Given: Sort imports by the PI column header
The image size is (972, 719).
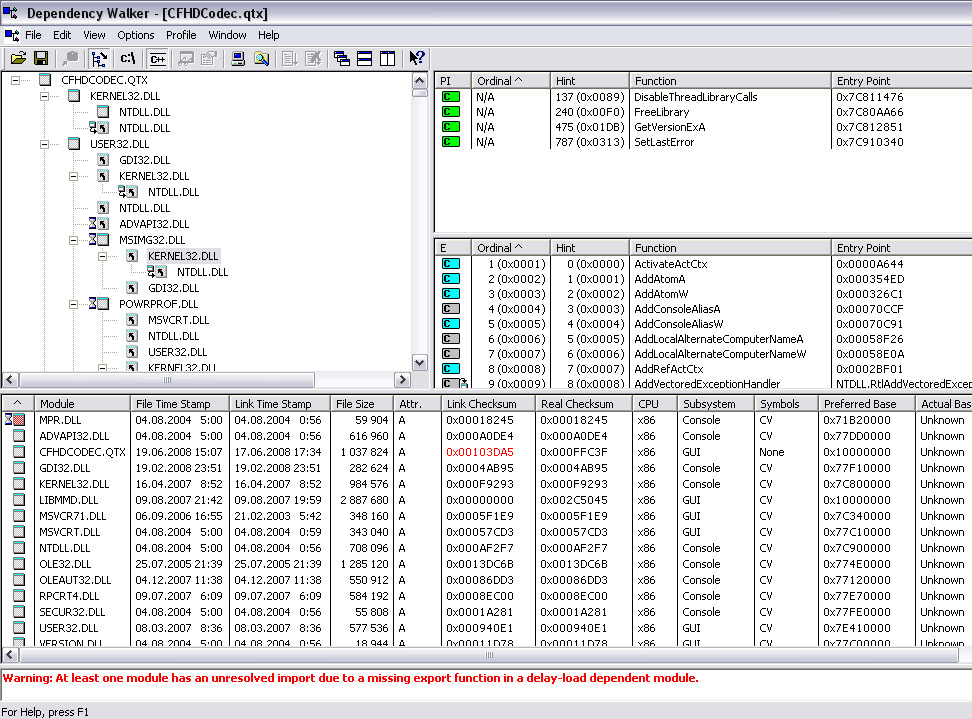Looking at the screenshot, I should [x=453, y=81].
